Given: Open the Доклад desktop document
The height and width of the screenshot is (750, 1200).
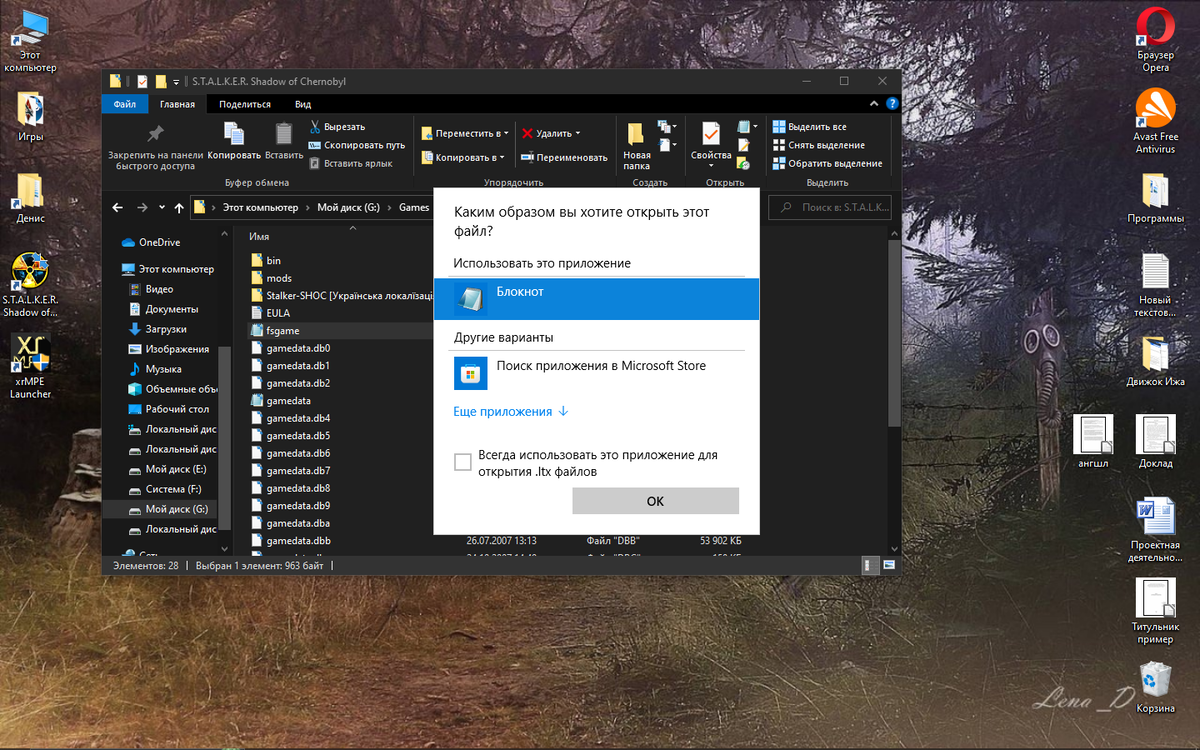Looking at the screenshot, I should pyautogui.click(x=1155, y=442).
